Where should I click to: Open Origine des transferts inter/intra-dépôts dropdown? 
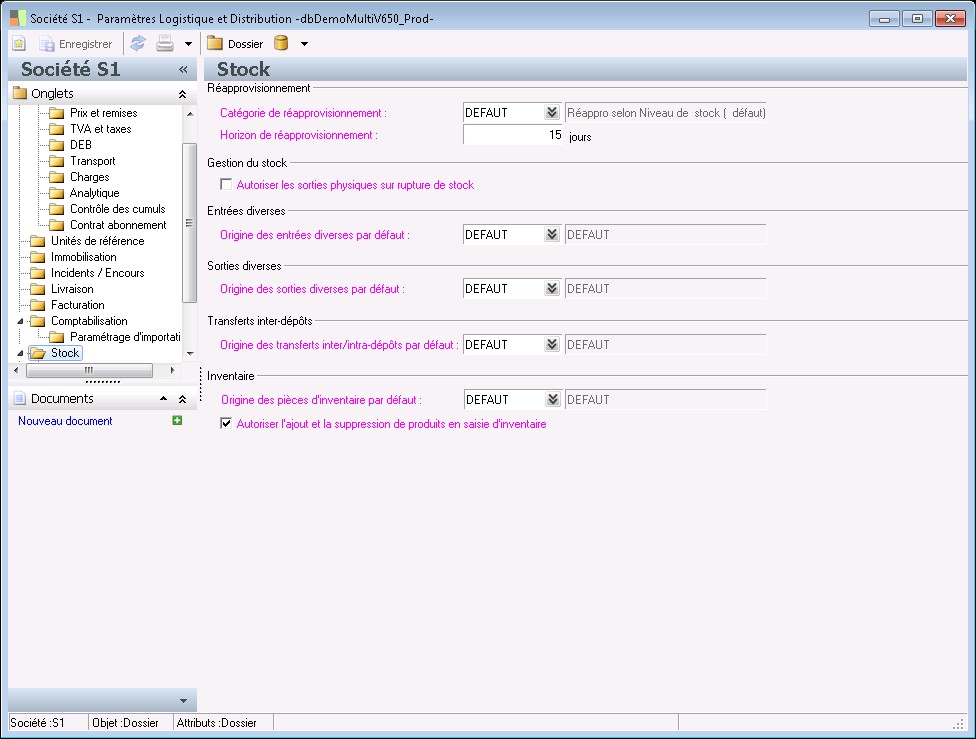pyautogui.click(x=551, y=345)
